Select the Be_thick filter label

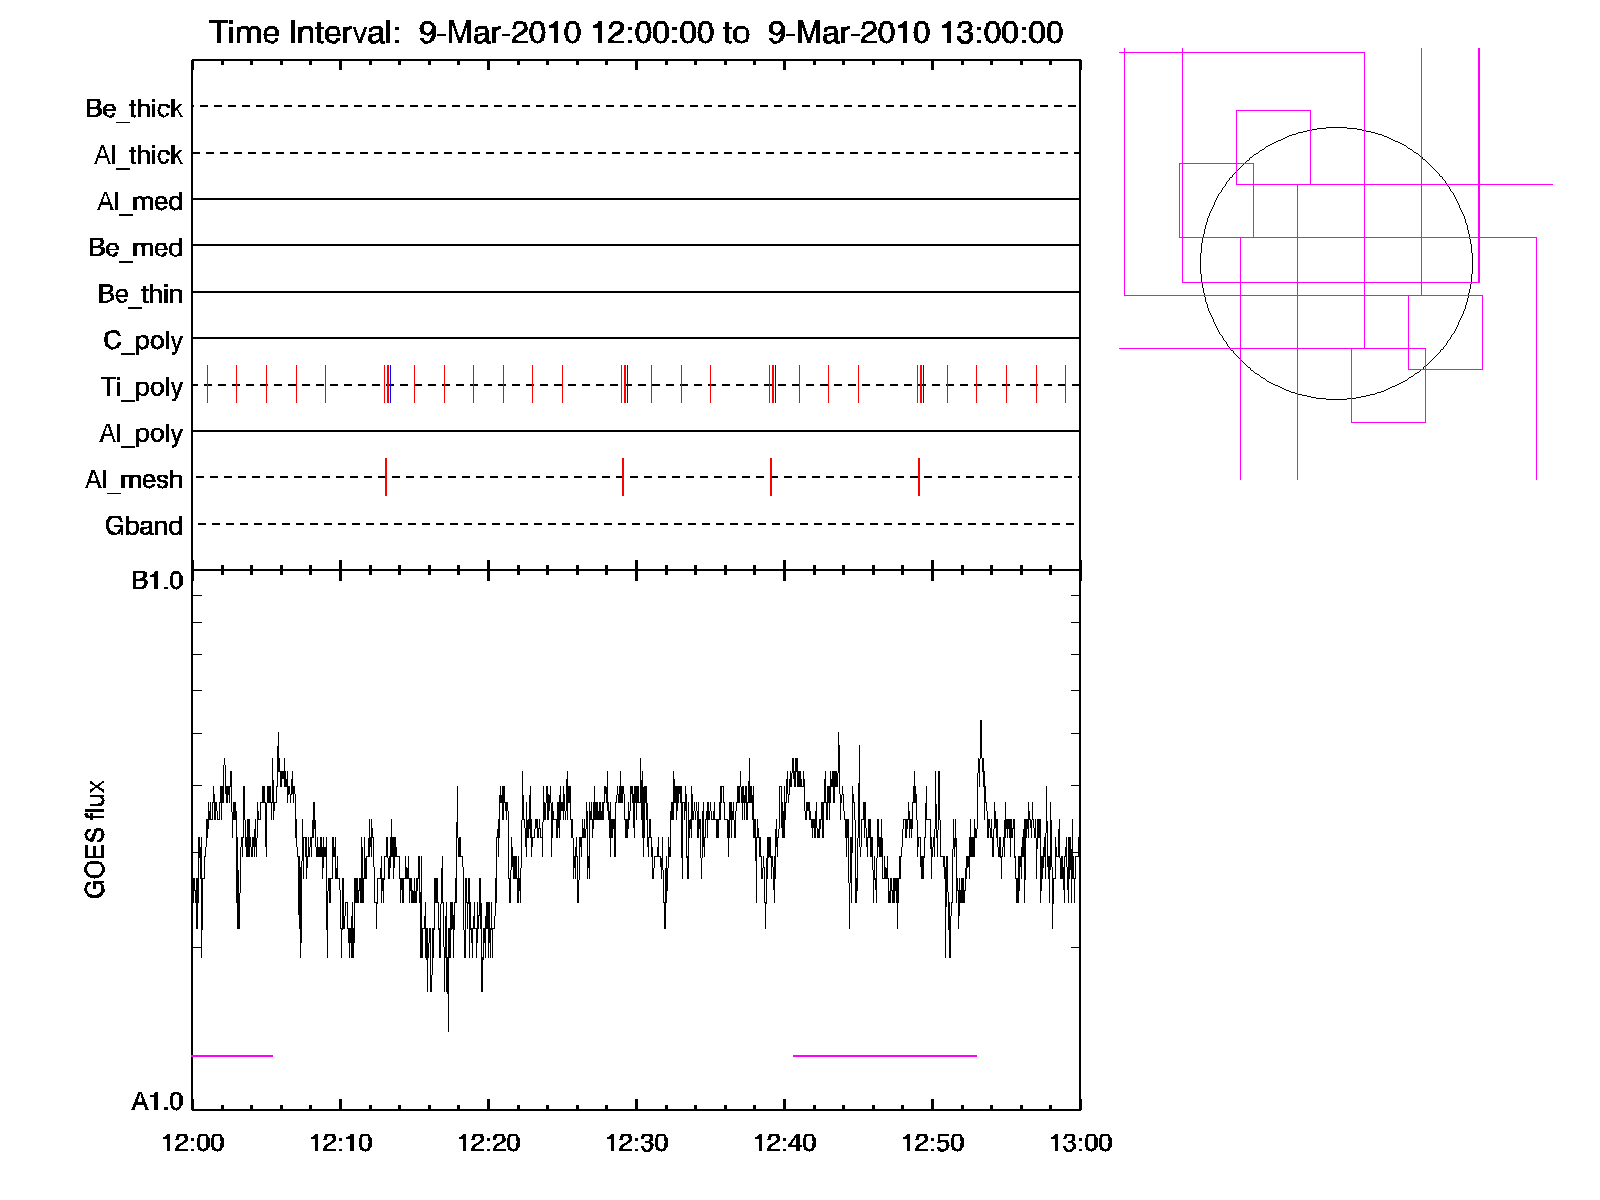click(x=134, y=108)
